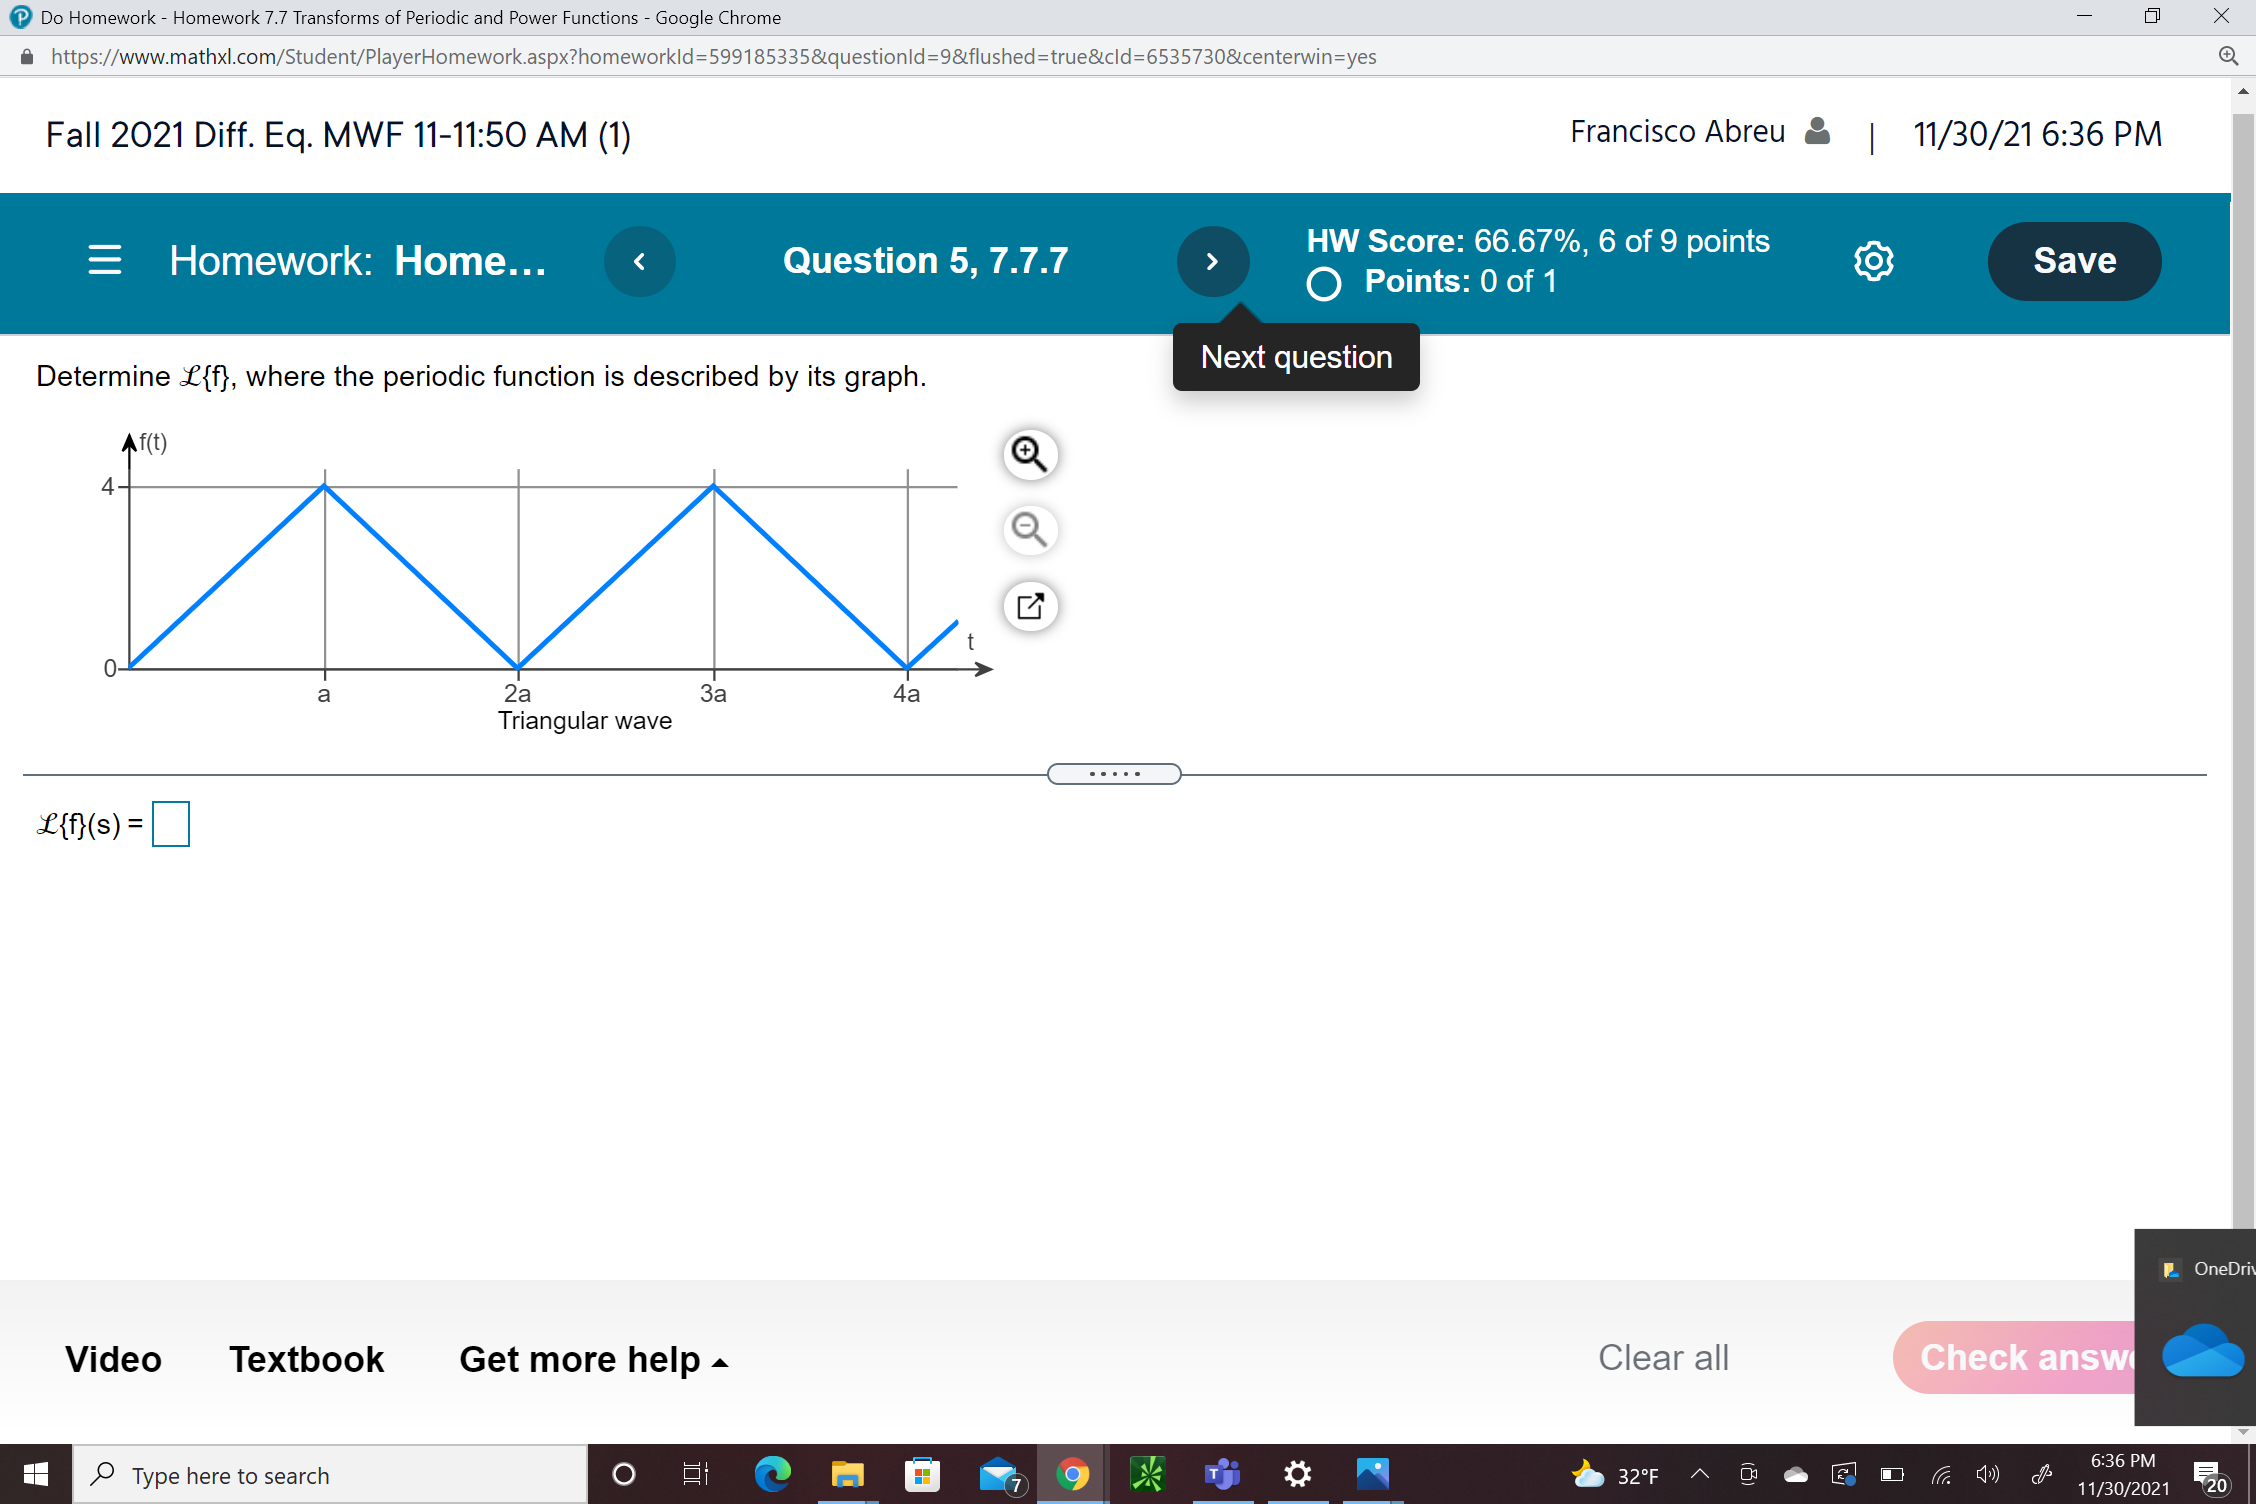Zoom in on the triangular wave graph

(1030, 454)
